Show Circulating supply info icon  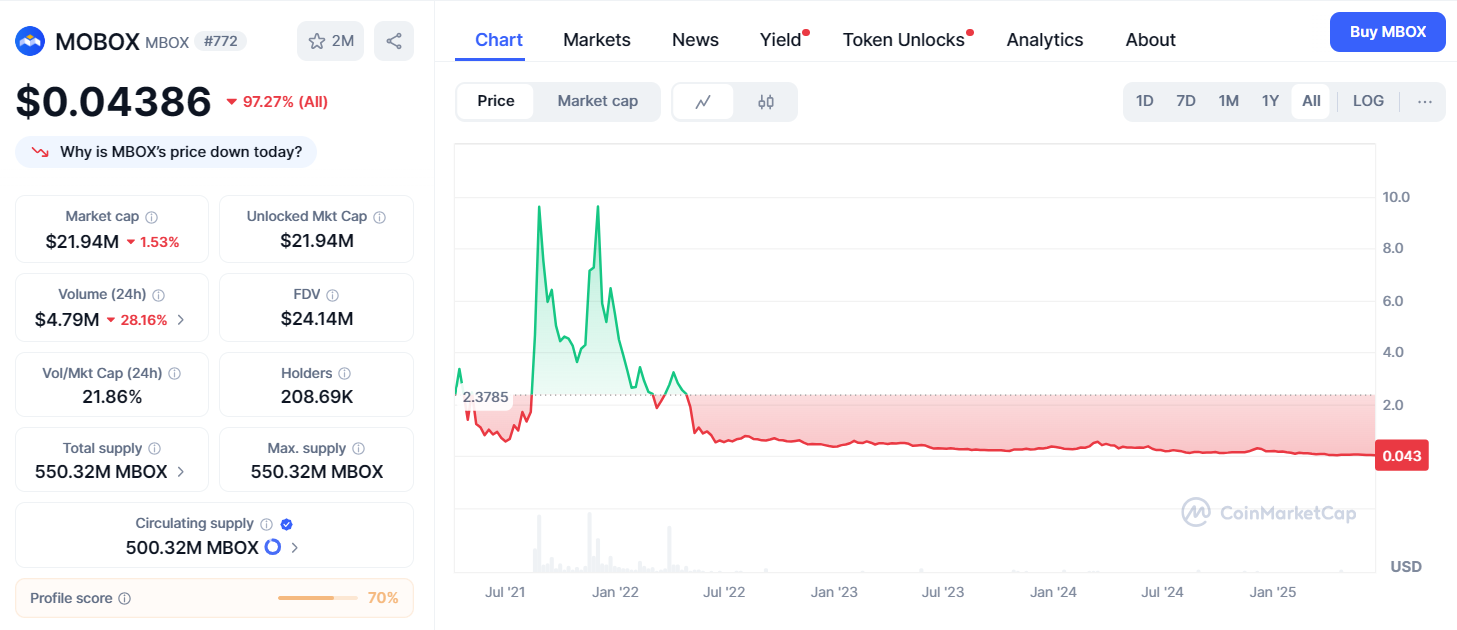click(266, 524)
